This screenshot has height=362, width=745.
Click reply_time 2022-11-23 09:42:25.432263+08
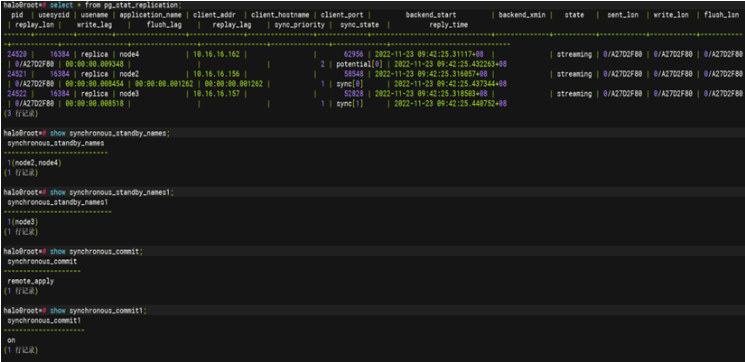(450, 64)
